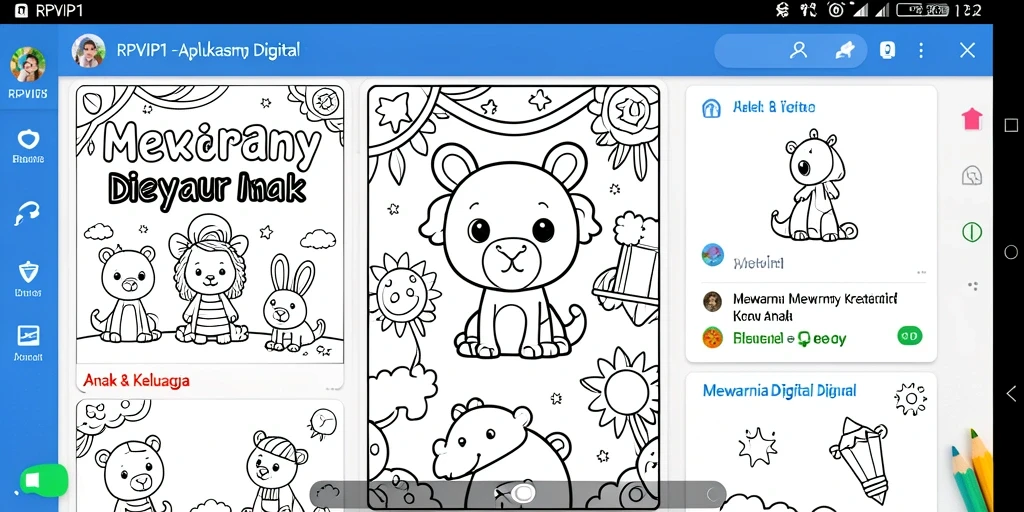Open the colorful round avatar under the dinosaur
This screenshot has height=512, width=1024.
click(712, 255)
